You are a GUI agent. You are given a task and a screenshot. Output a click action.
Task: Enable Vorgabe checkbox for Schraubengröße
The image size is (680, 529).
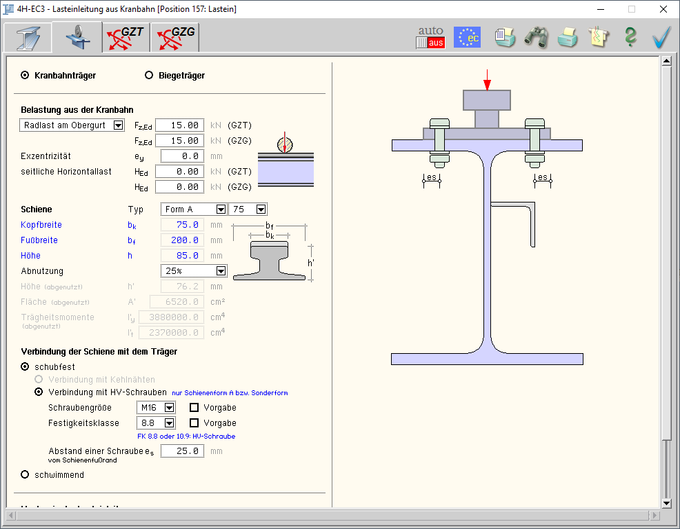(195, 408)
